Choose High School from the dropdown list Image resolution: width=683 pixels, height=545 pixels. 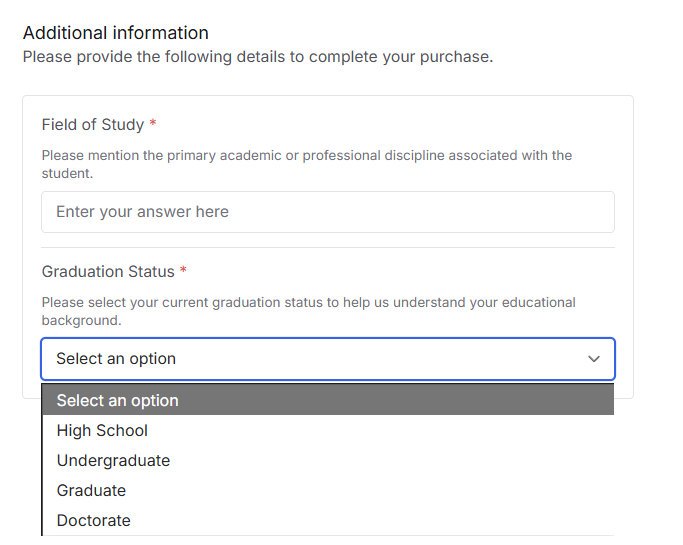[102, 431]
